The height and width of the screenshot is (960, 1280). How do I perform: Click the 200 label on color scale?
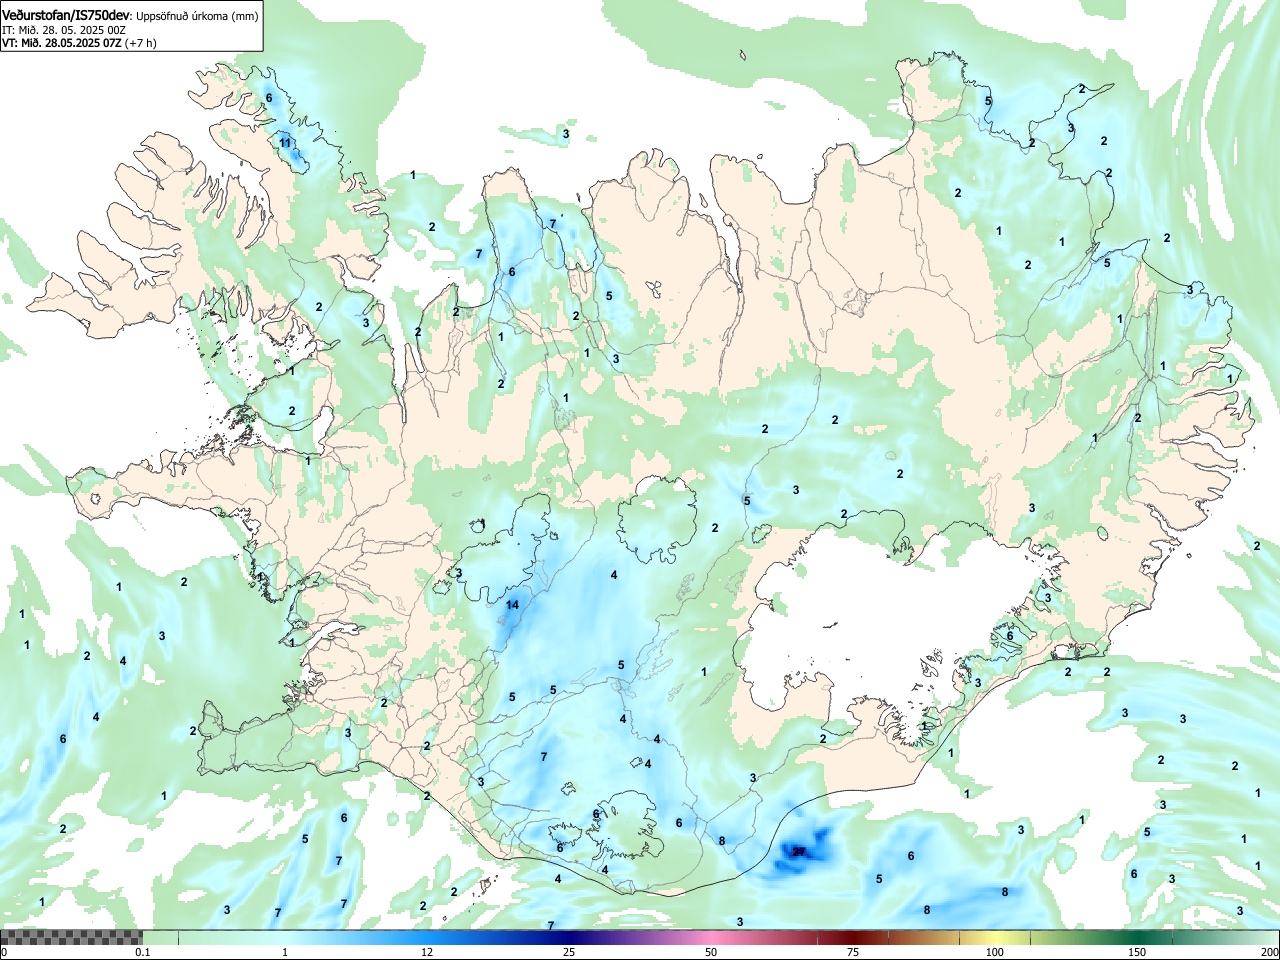coord(1269,952)
